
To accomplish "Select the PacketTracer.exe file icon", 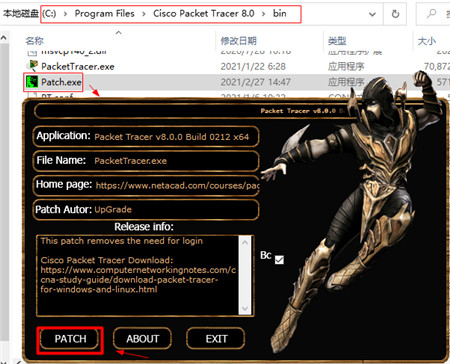I will [x=32, y=66].
